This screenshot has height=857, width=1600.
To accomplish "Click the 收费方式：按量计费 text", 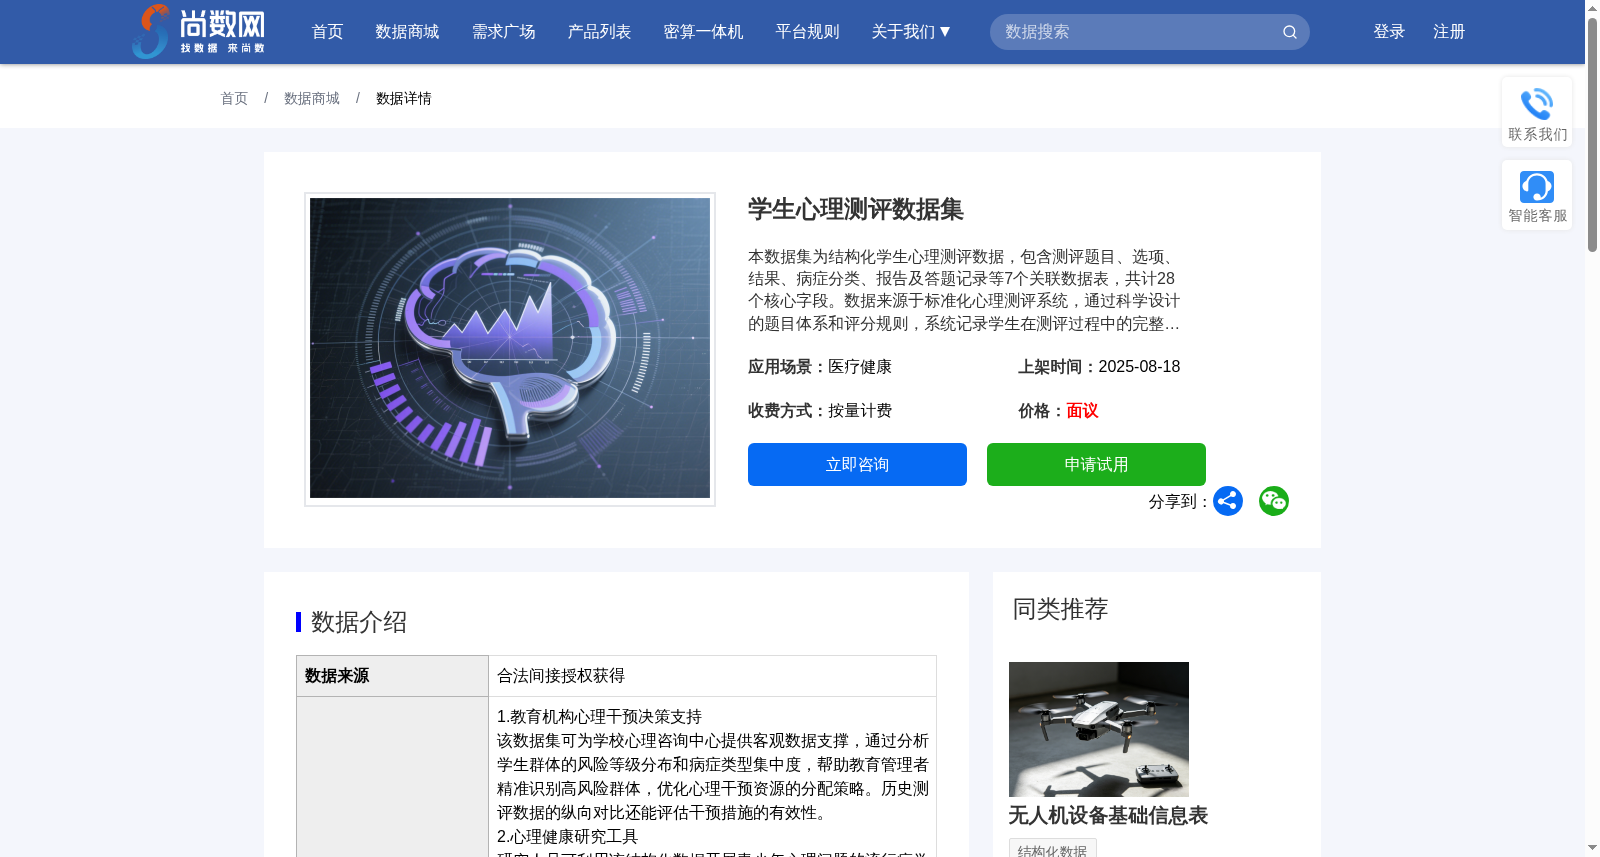I will coord(820,410).
